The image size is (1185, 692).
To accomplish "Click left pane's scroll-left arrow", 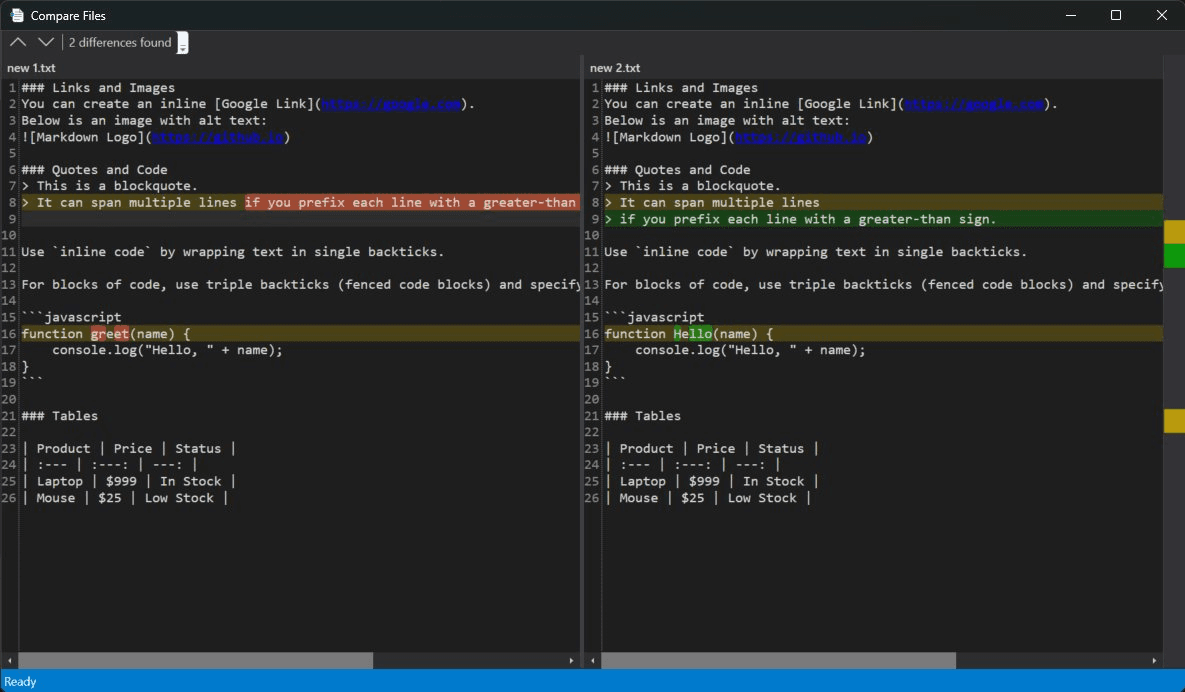I will (9, 660).
